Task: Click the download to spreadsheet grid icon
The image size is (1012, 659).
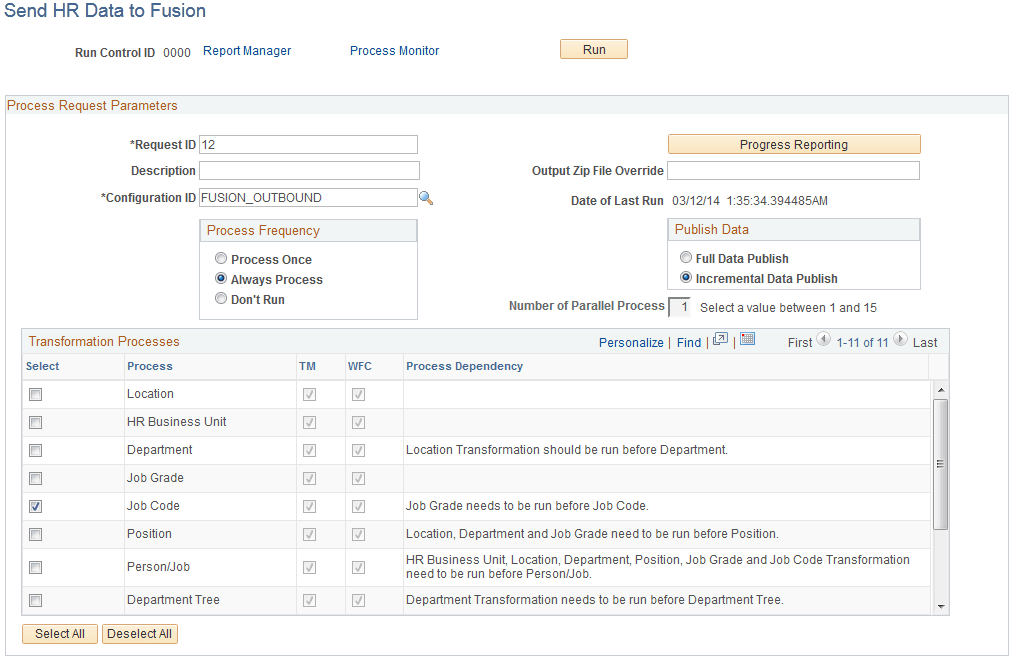Action: (x=747, y=340)
